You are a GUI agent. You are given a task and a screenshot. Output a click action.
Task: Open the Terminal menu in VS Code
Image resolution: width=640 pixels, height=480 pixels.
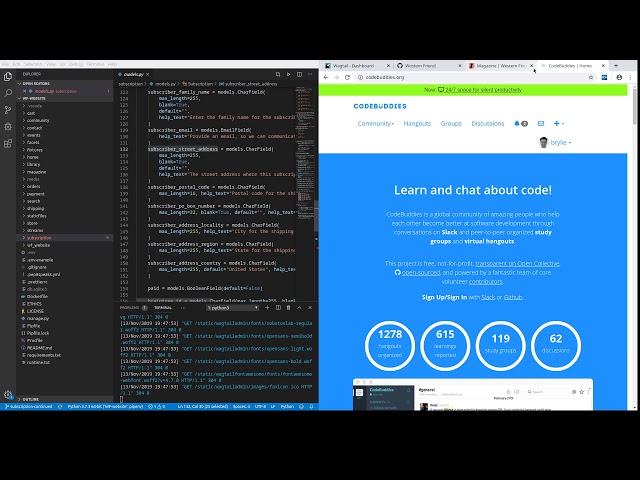(95, 64)
